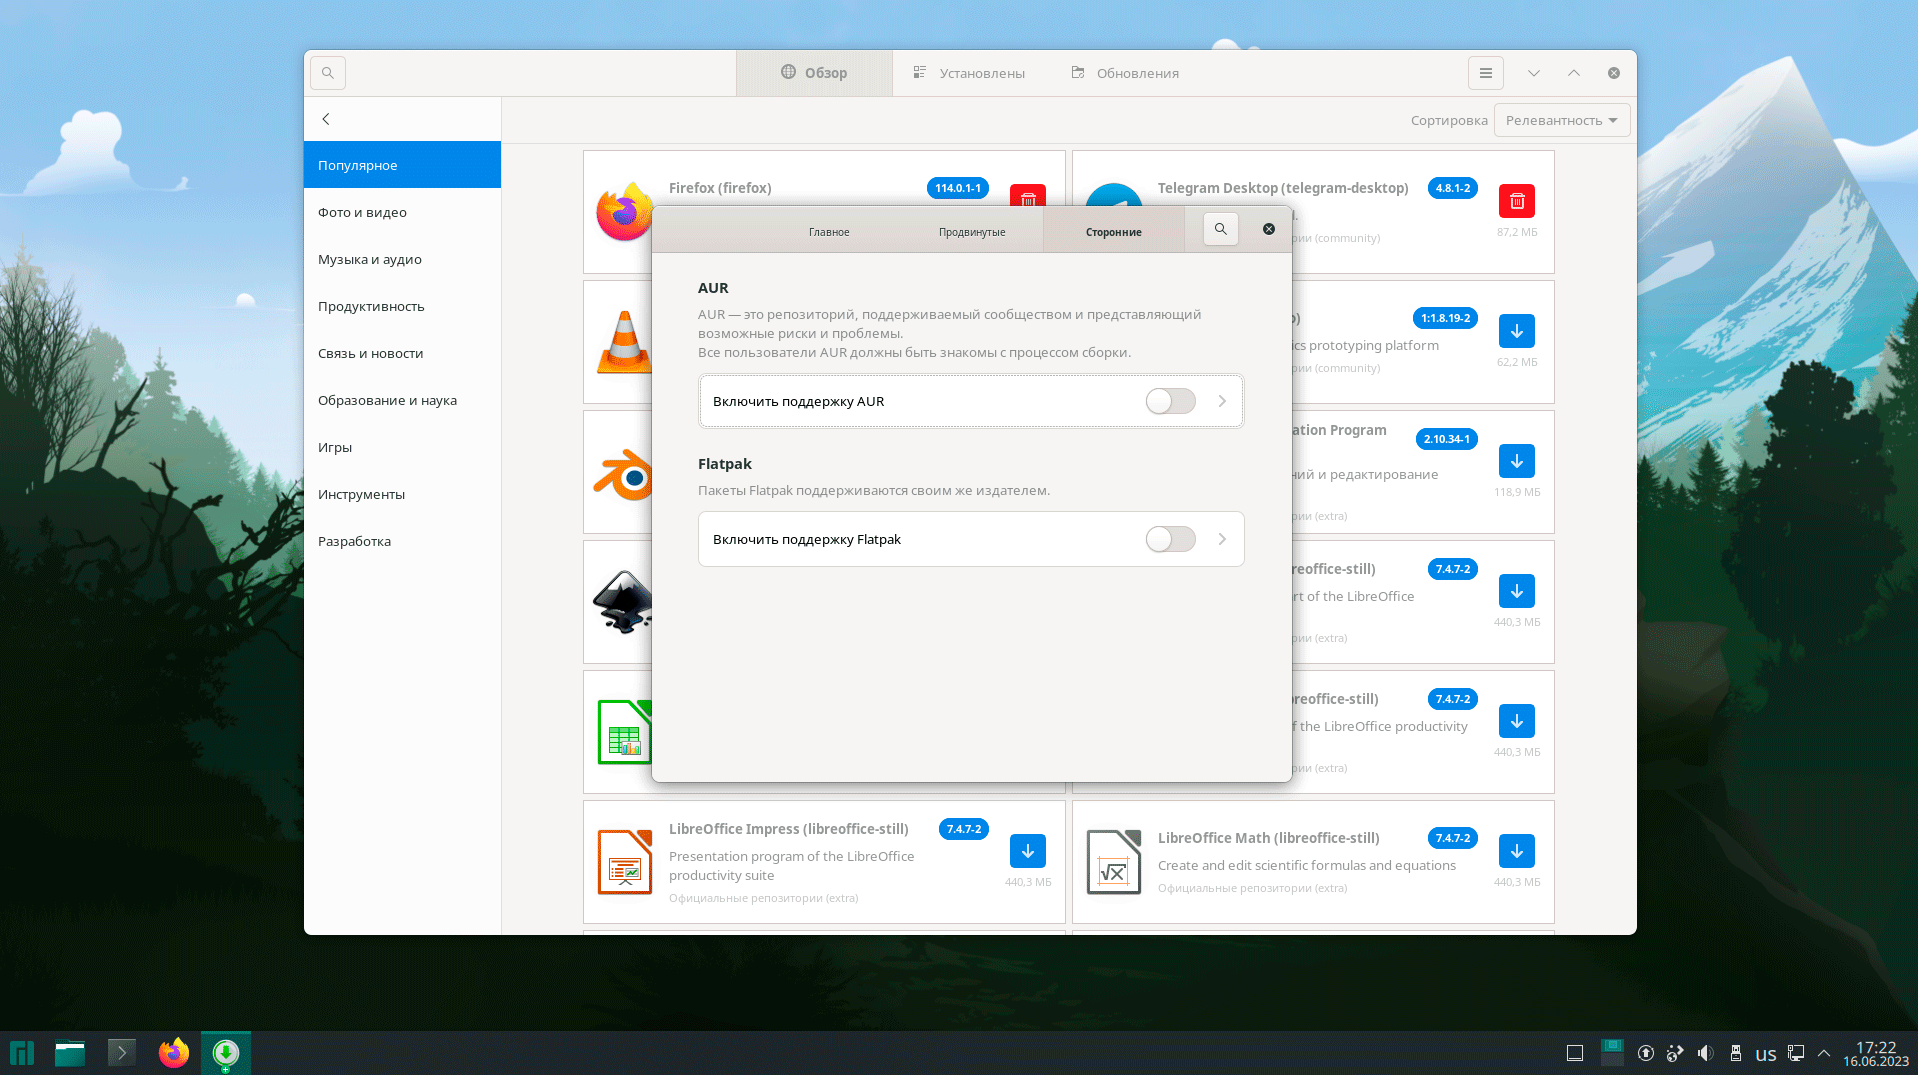The width and height of the screenshot is (1918, 1075).
Task: Click LibreOffice Impress (libreoffice-still) title
Action: point(789,829)
